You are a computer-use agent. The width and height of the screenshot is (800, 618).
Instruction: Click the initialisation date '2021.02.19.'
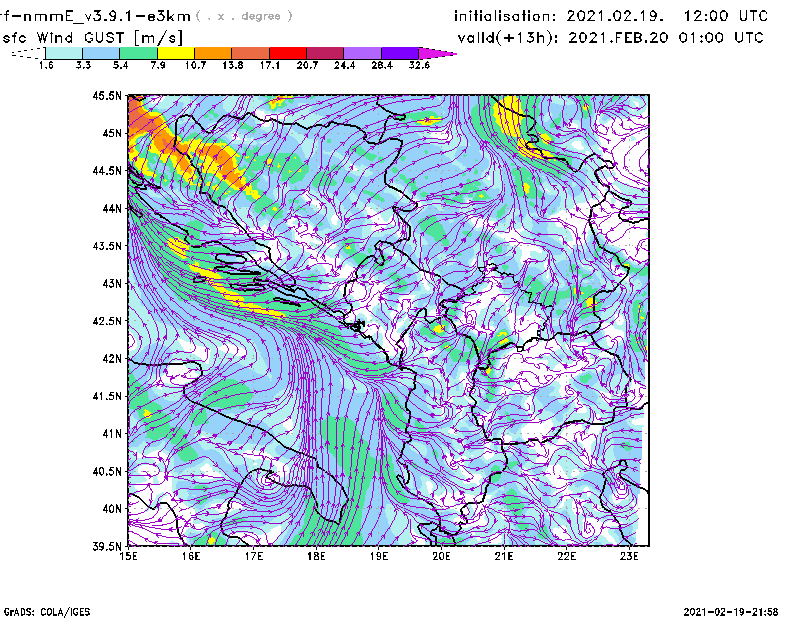[x=615, y=16]
